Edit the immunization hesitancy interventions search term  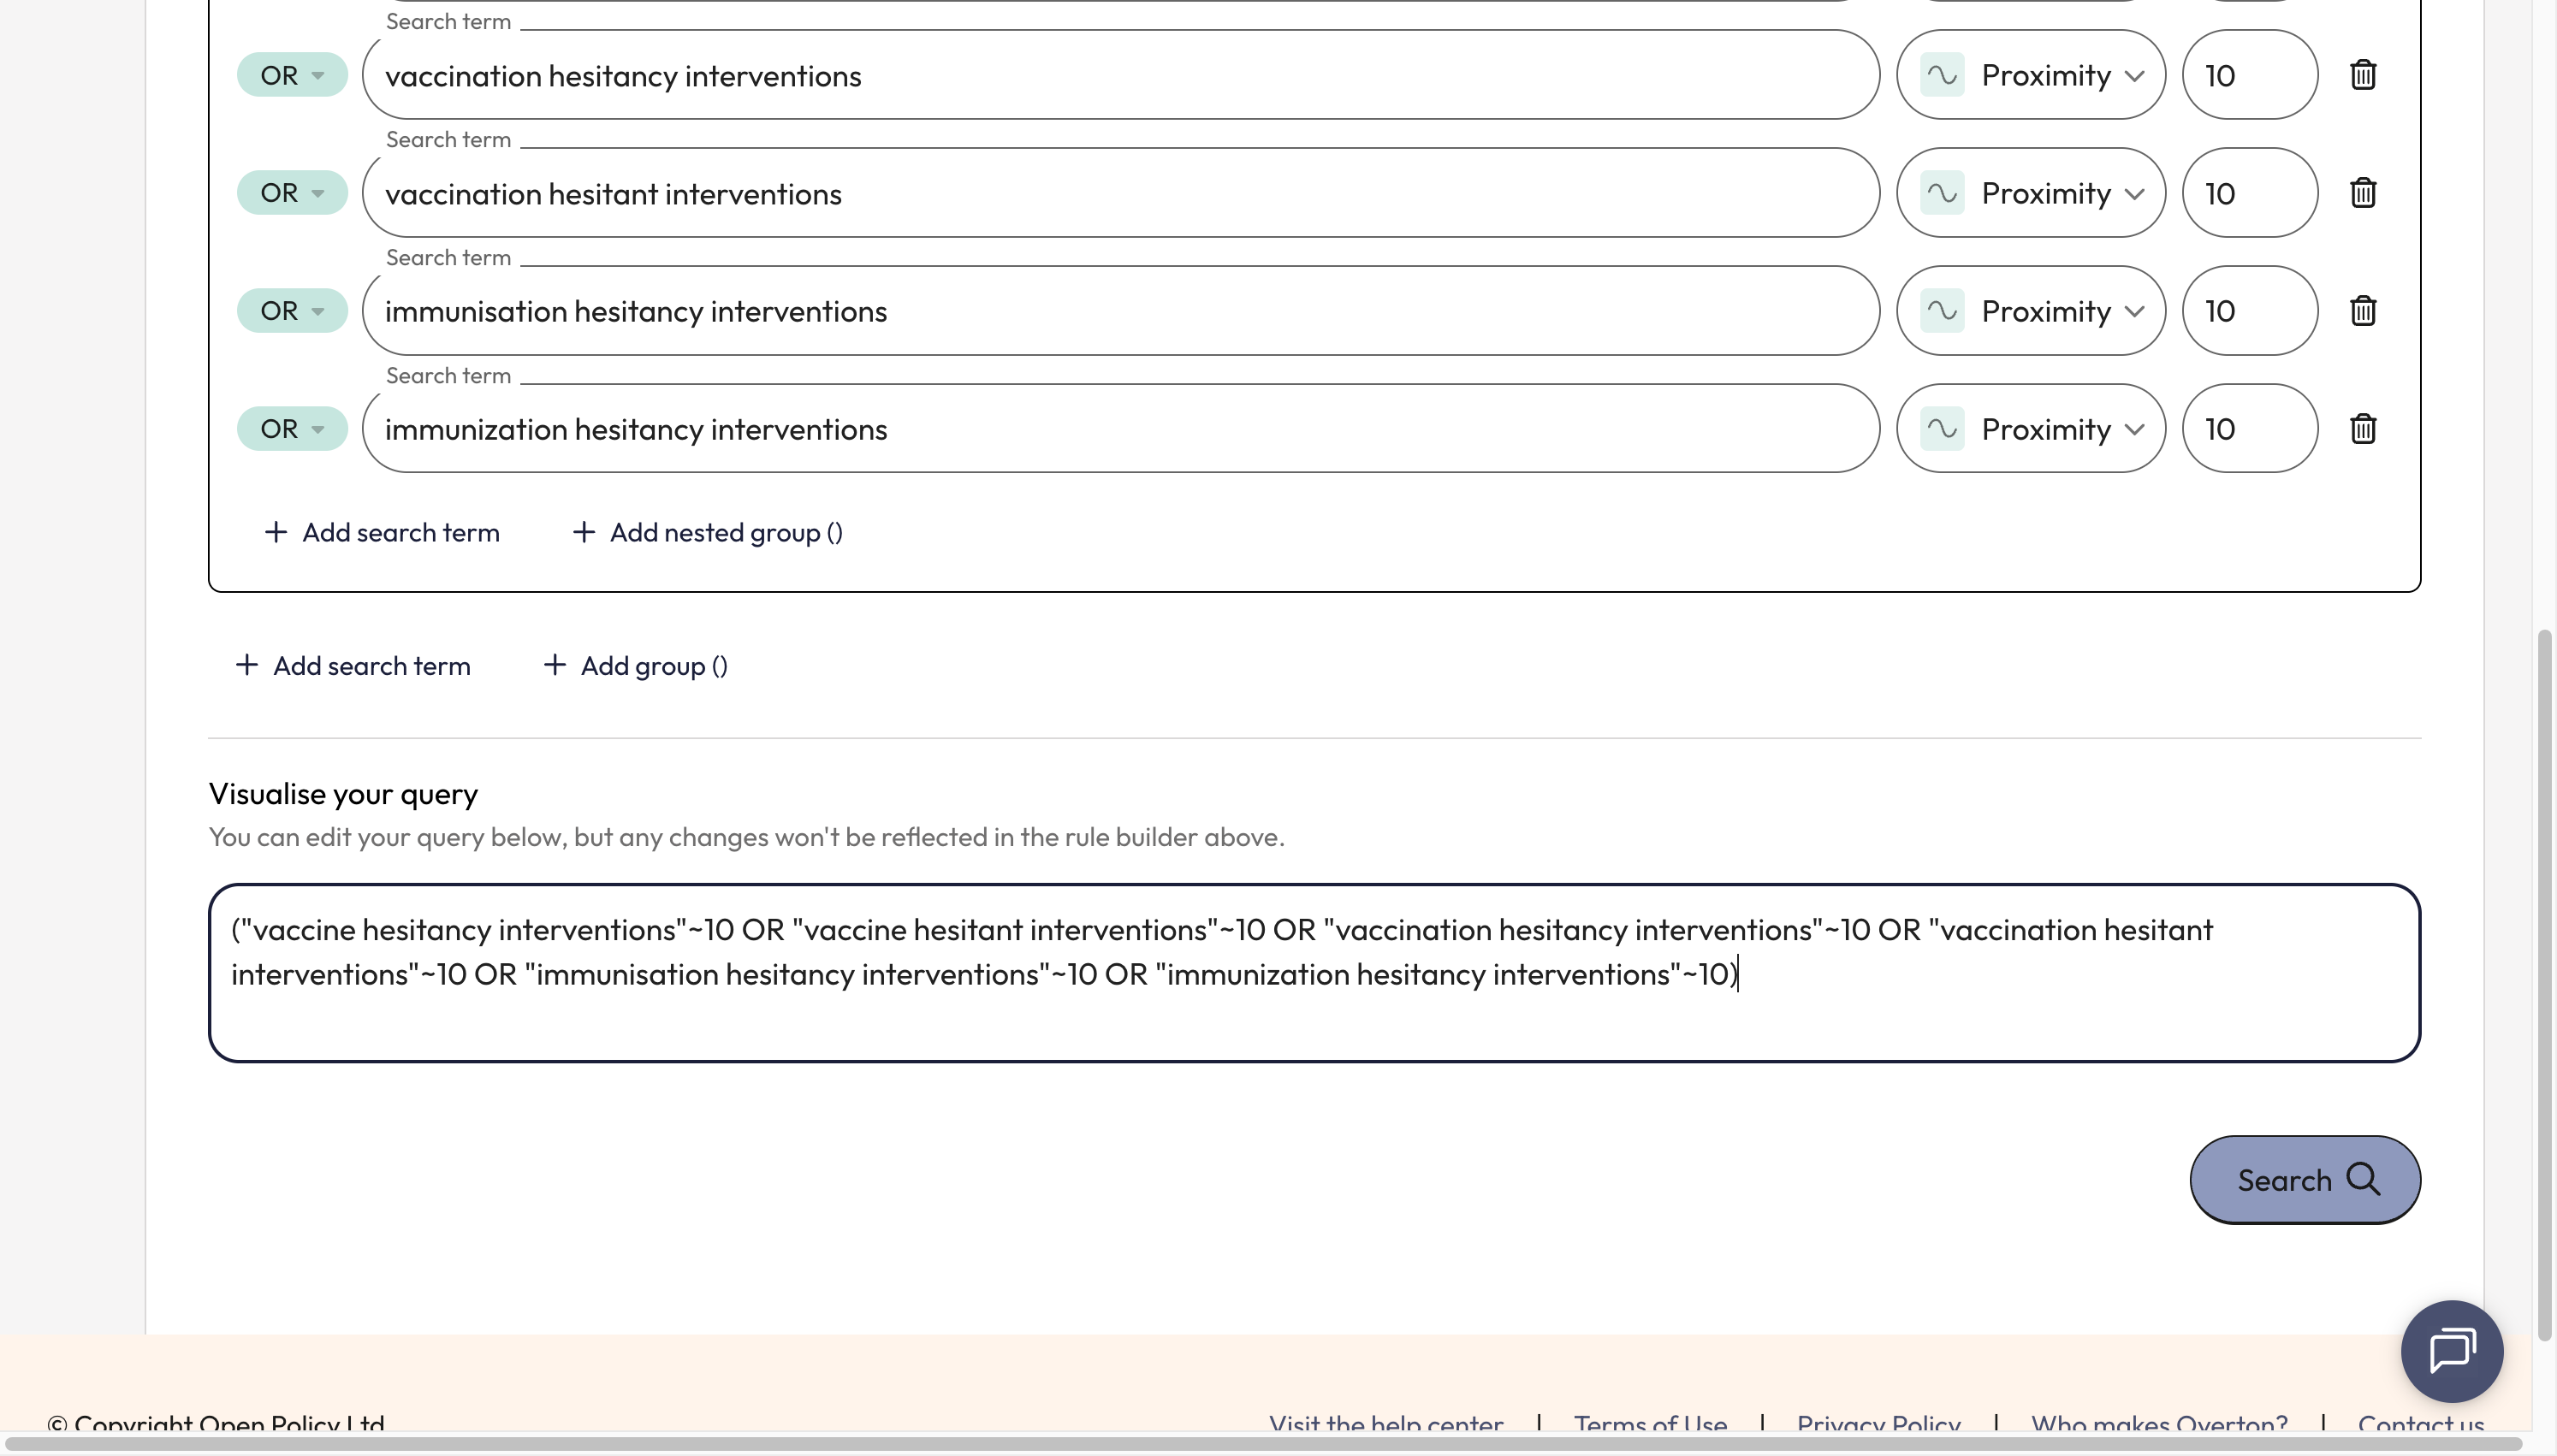click(1121, 429)
